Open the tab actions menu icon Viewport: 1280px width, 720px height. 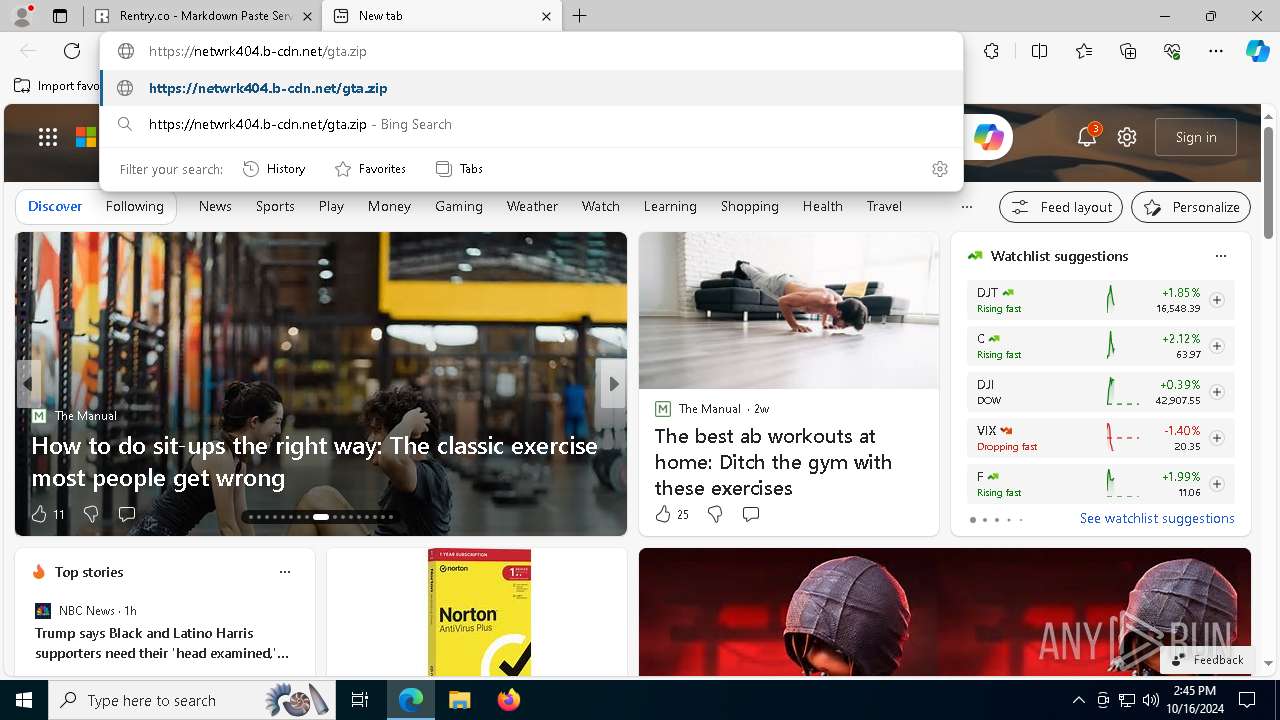pos(60,16)
